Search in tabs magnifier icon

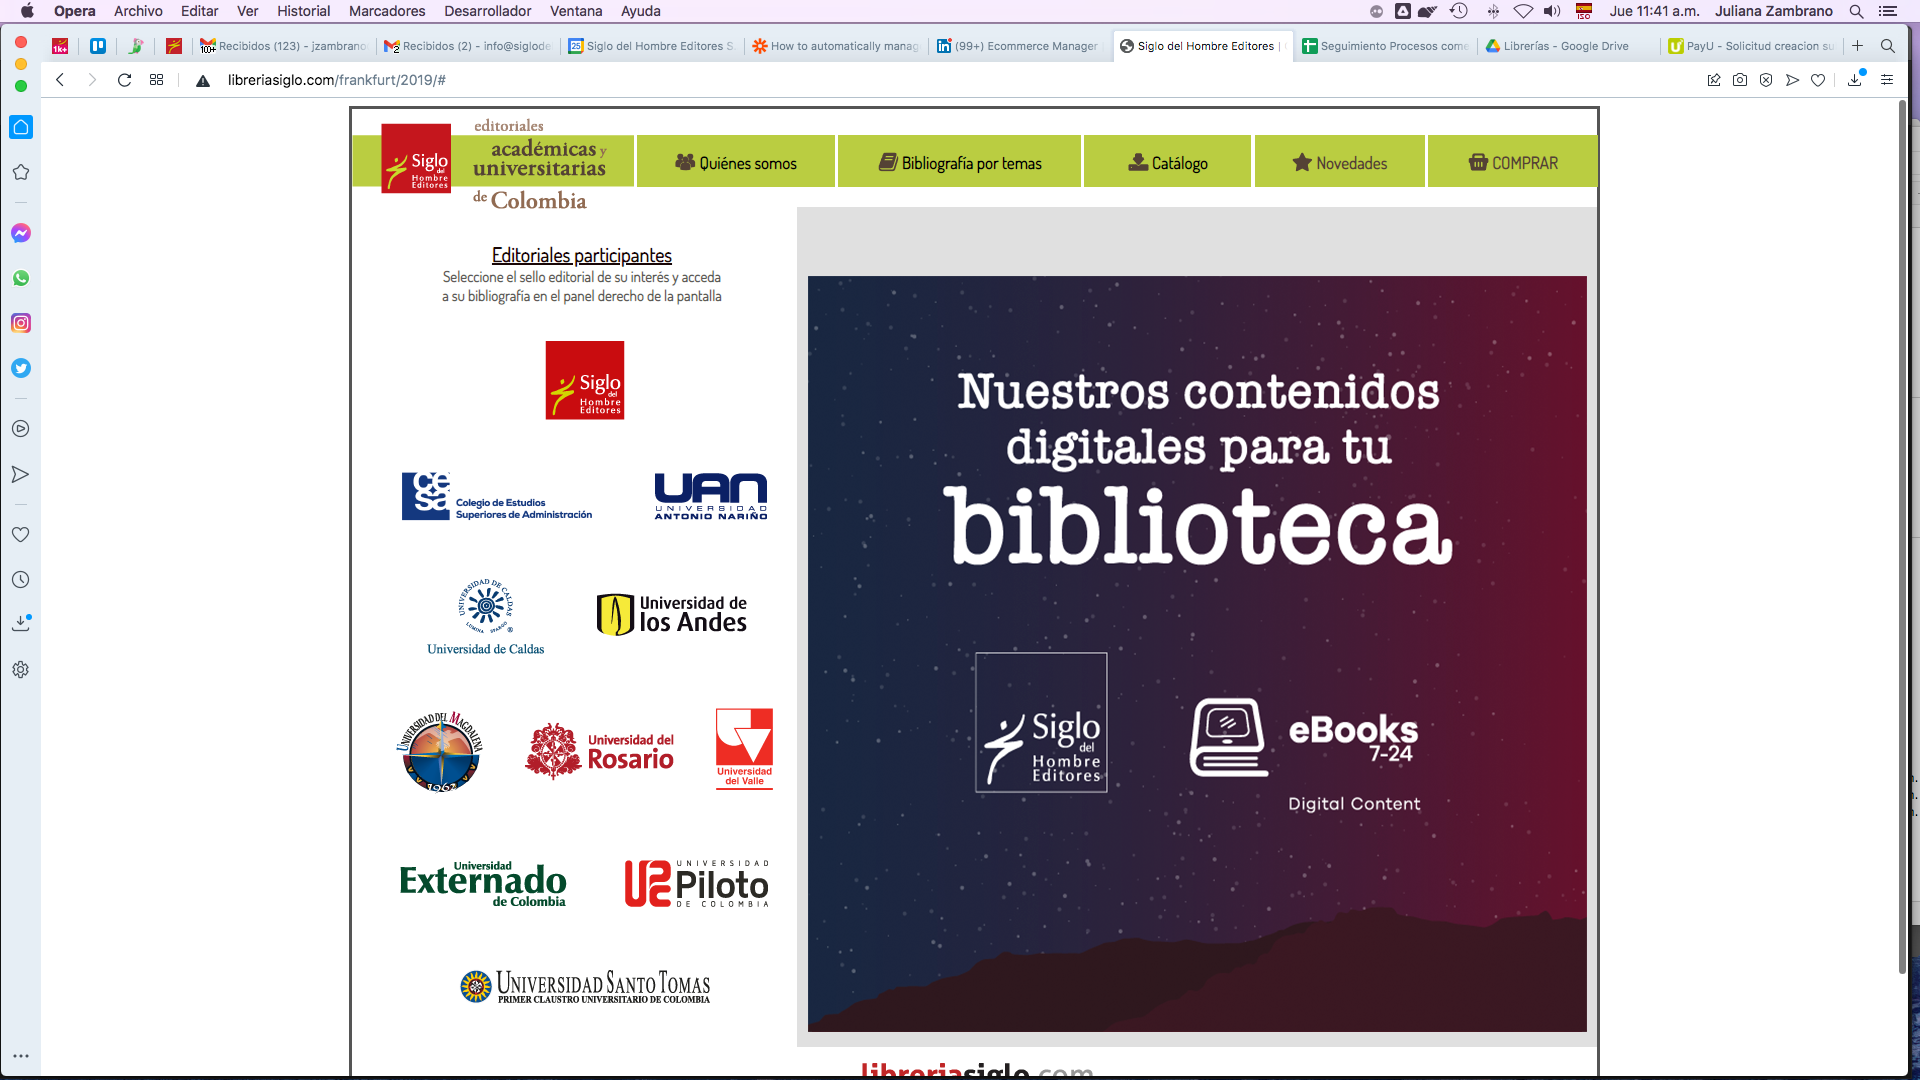pyautogui.click(x=1888, y=46)
